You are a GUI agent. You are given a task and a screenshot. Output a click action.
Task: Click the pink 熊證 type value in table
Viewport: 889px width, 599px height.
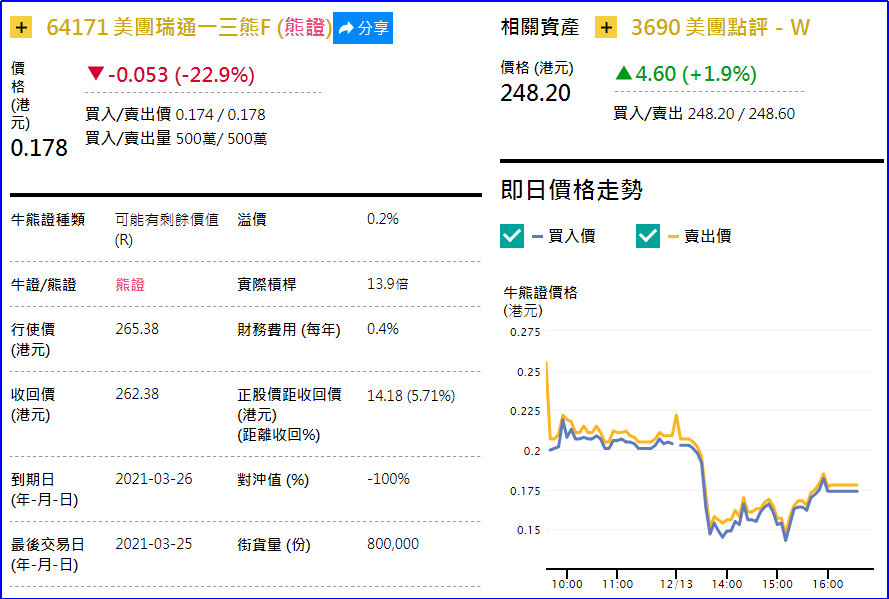130,284
